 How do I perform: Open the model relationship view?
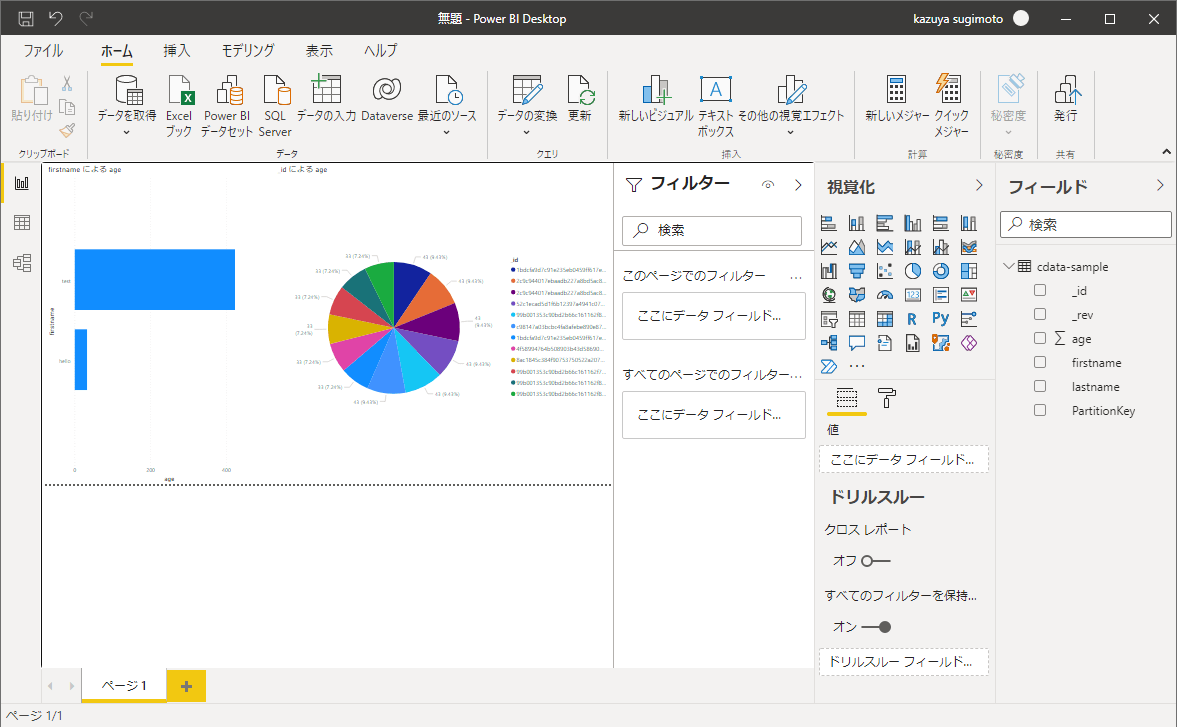point(21,263)
